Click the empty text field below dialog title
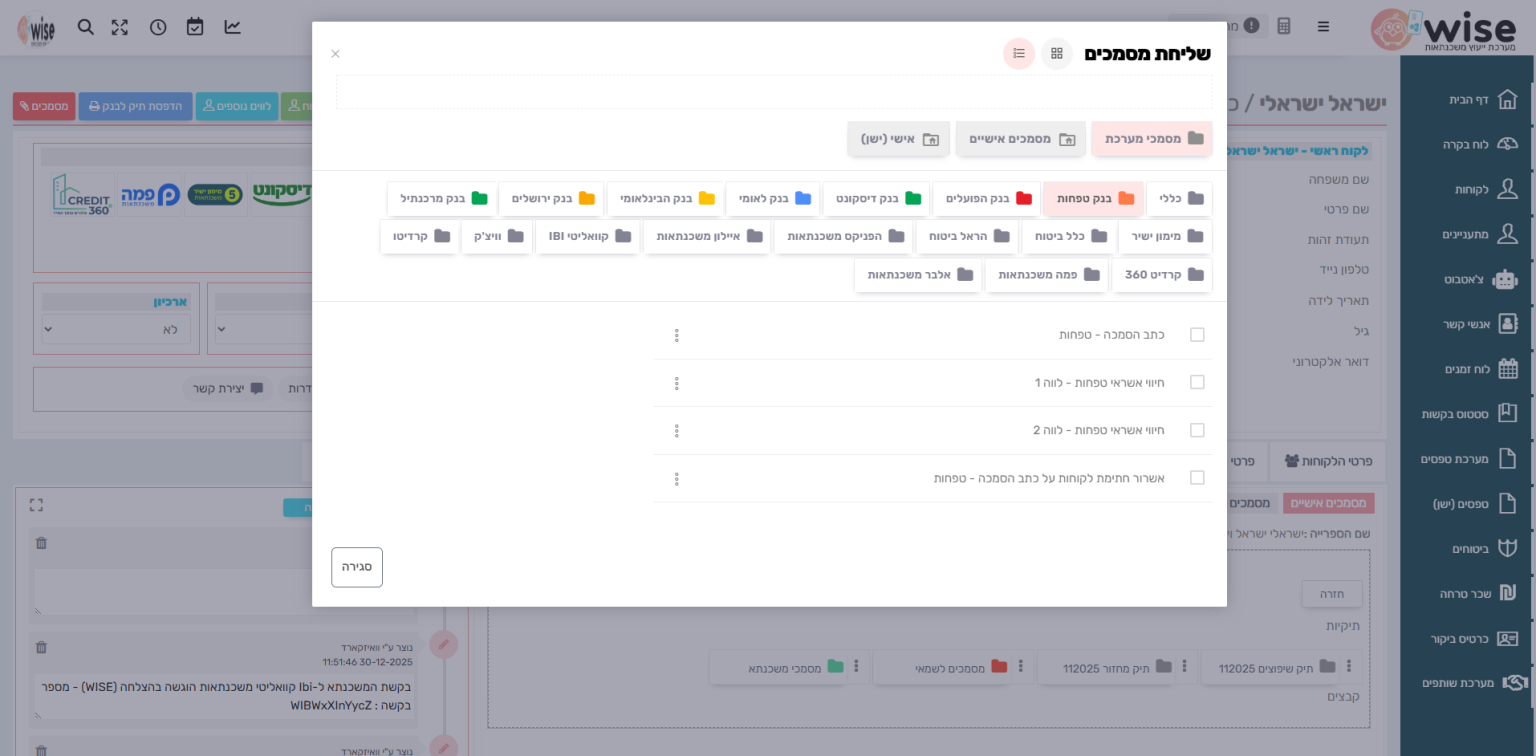 pos(773,92)
